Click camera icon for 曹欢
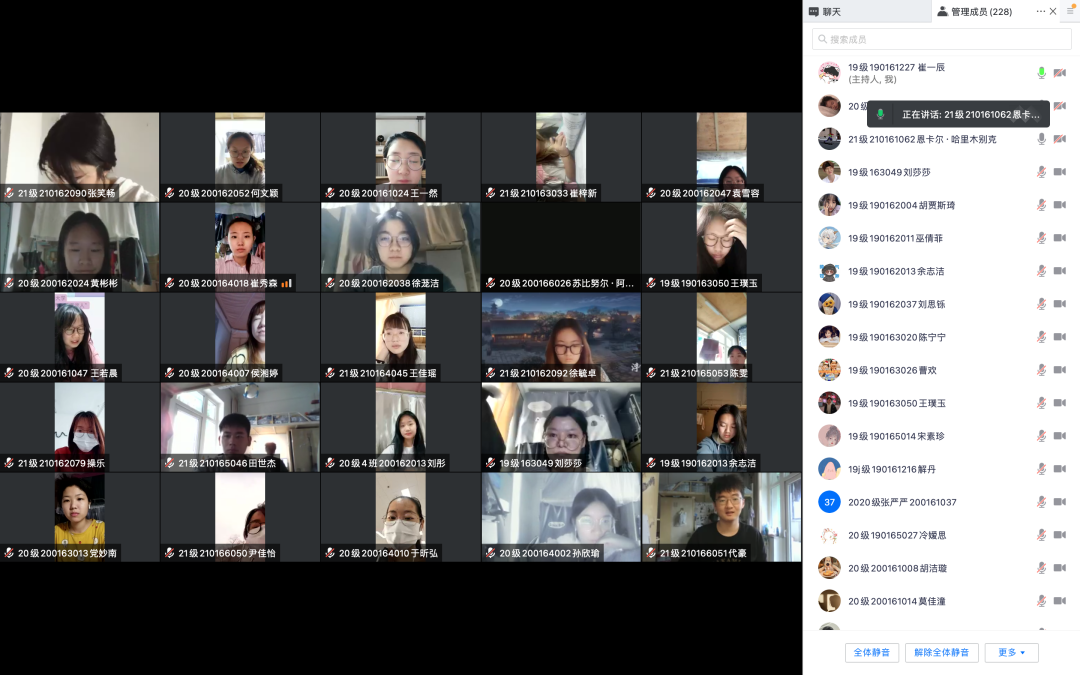Image resolution: width=1080 pixels, height=675 pixels. (1060, 370)
